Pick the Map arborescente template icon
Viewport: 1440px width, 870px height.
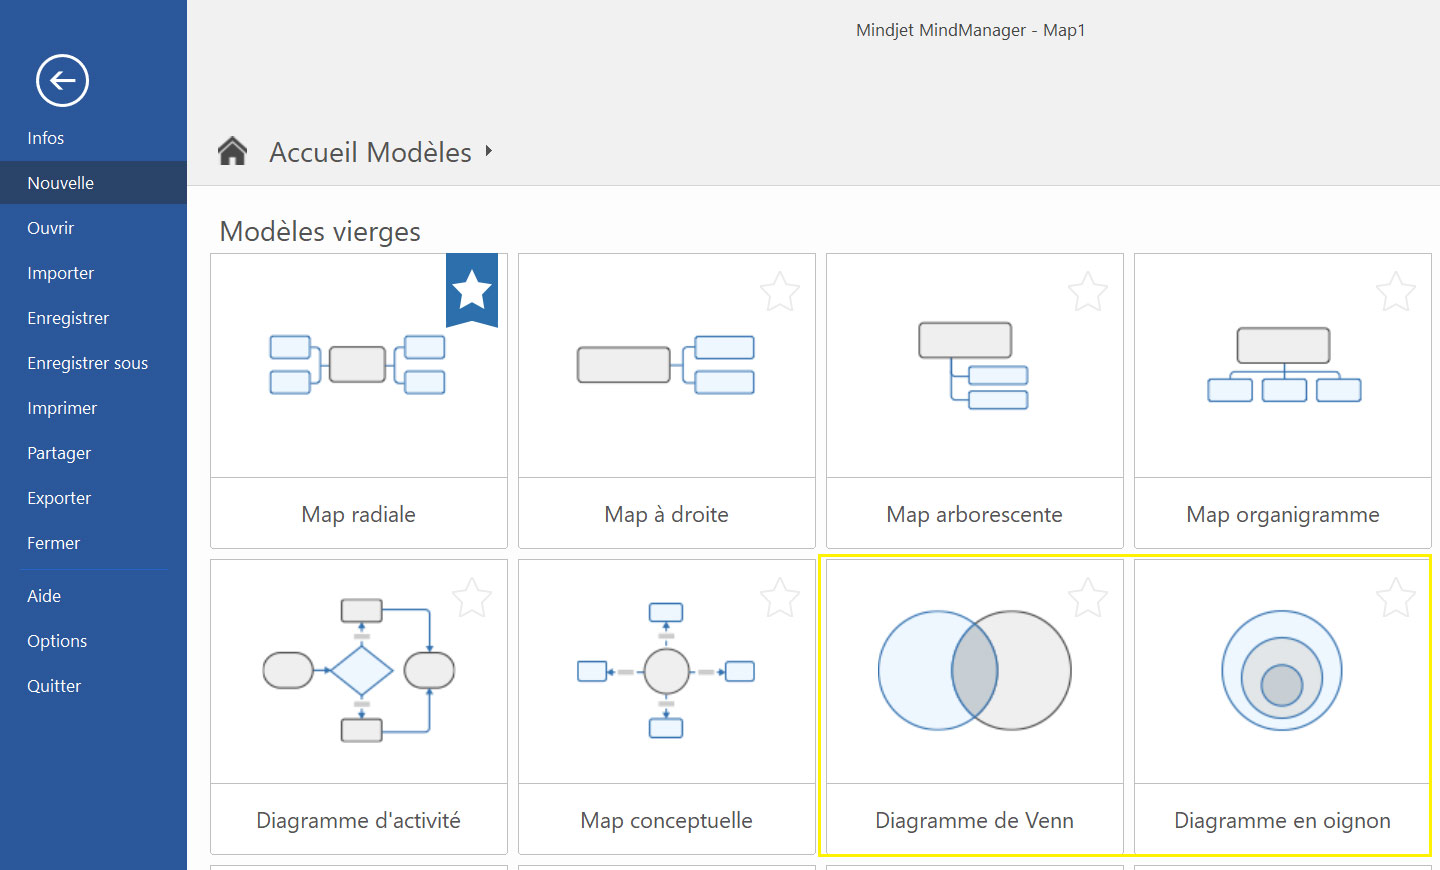974,365
